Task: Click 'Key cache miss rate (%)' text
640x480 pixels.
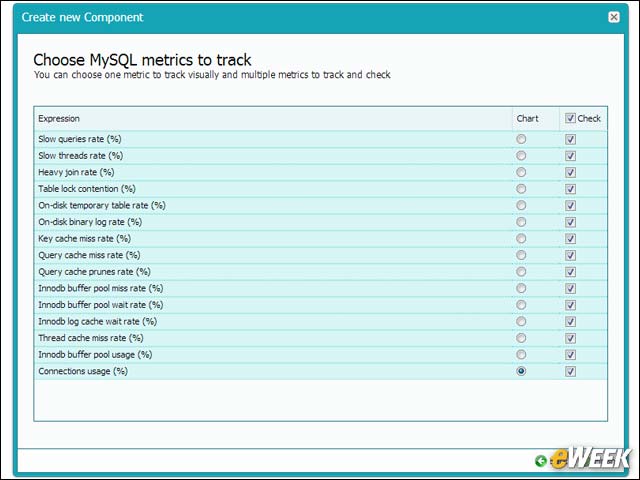Action: click(x=84, y=238)
